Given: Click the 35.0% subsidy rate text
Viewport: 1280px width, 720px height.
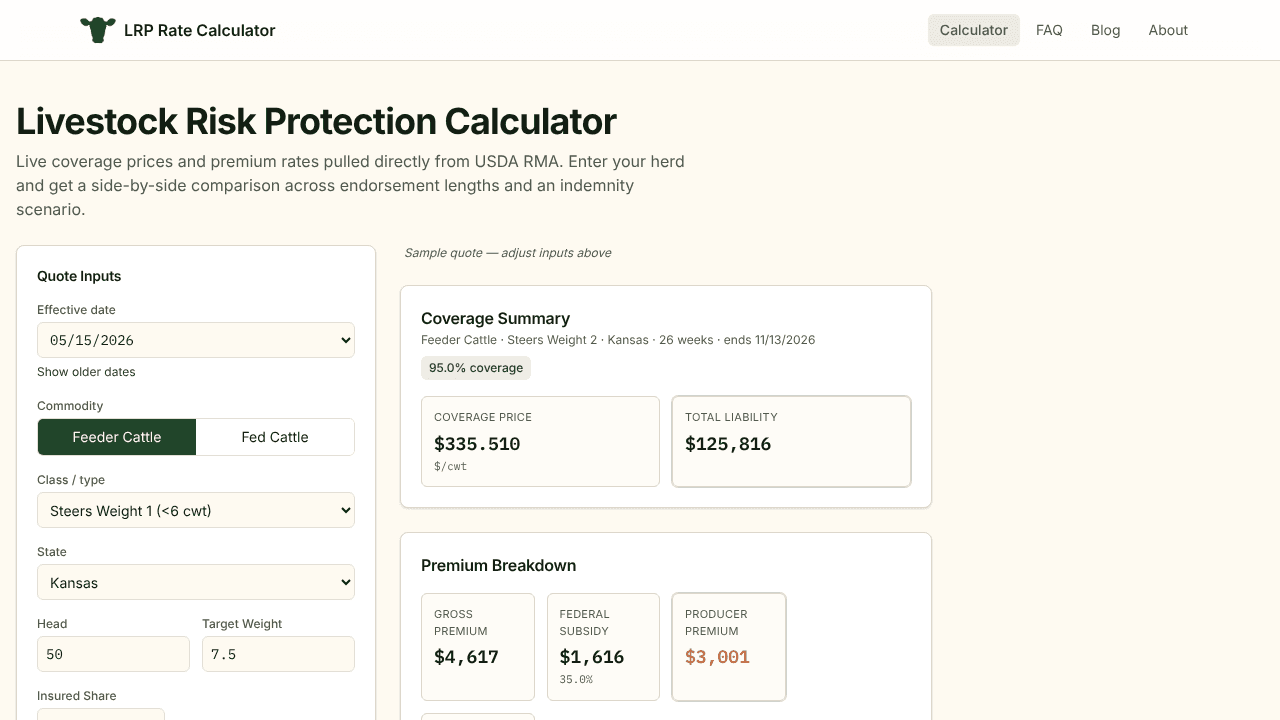Looking at the screenshot, I should 576,680.
